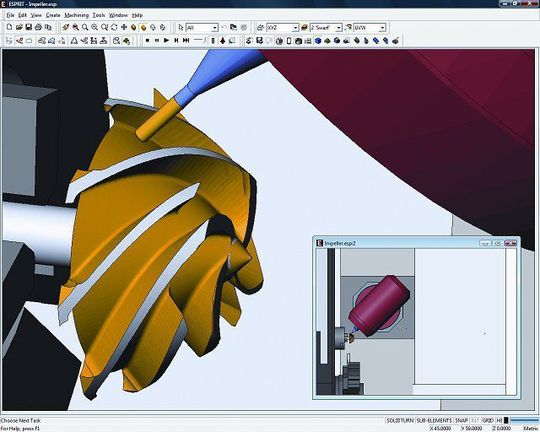Open the Machining menu
Viewport: 540px width, 432px height.
76,15
